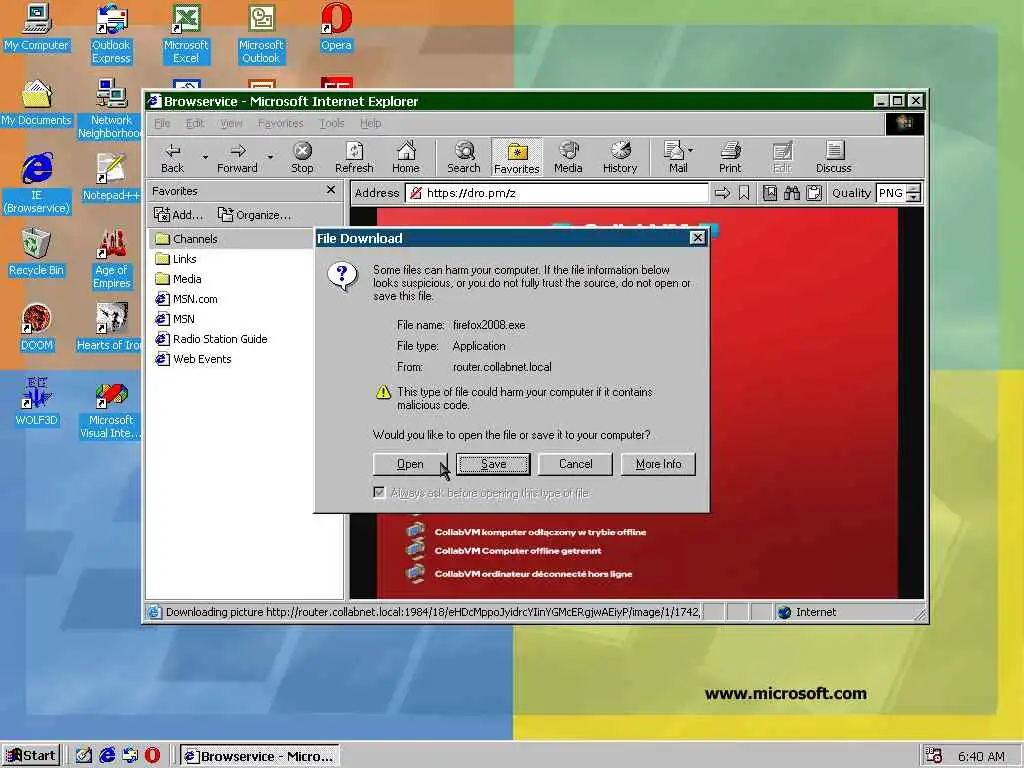Stop page loading with Stop icon

(x=302, y=158)
